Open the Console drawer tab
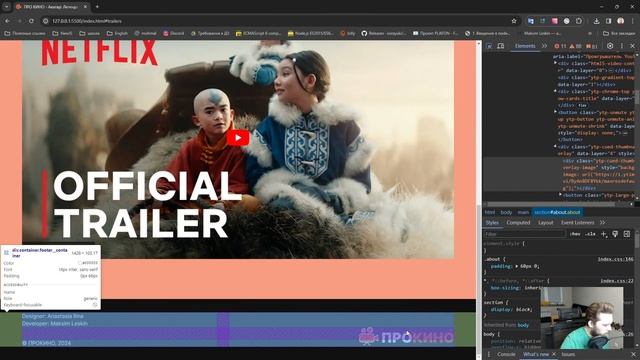Image resolution: width=640 pixels, height=360 pixels. (x=506, y=354)
